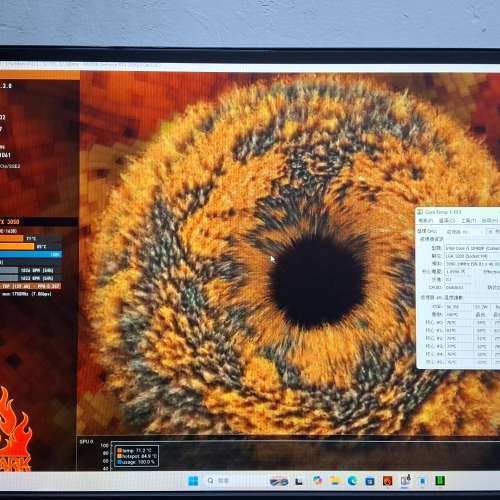This screenshot has height=500, width=500.
Task: Click the RTX 3050 GPU name header
Action: tap(10, 222)
